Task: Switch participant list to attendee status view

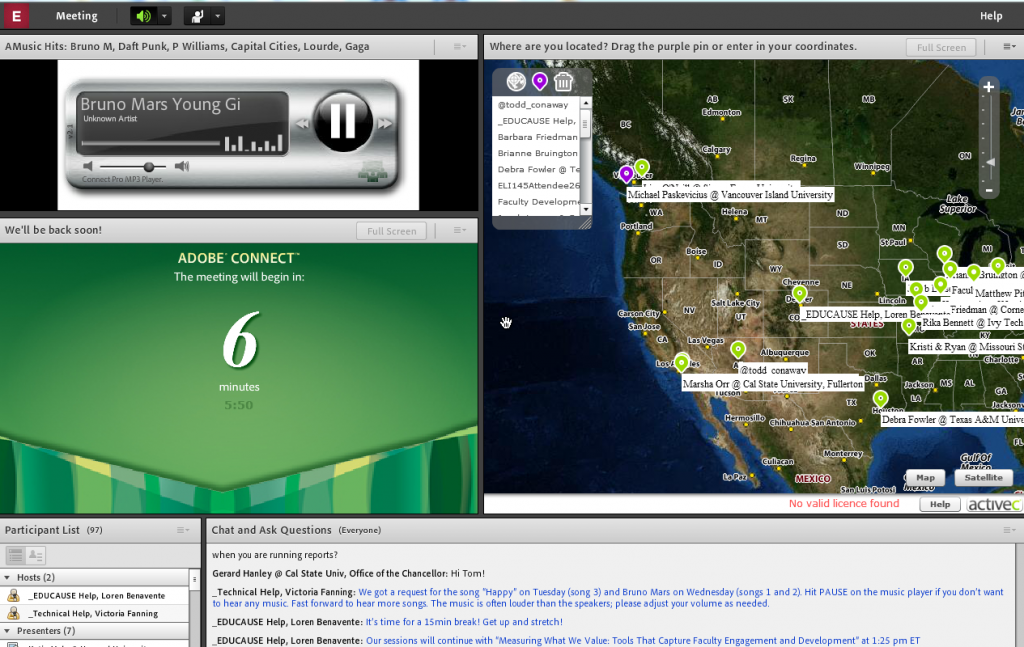Action: tap(35, 556)
